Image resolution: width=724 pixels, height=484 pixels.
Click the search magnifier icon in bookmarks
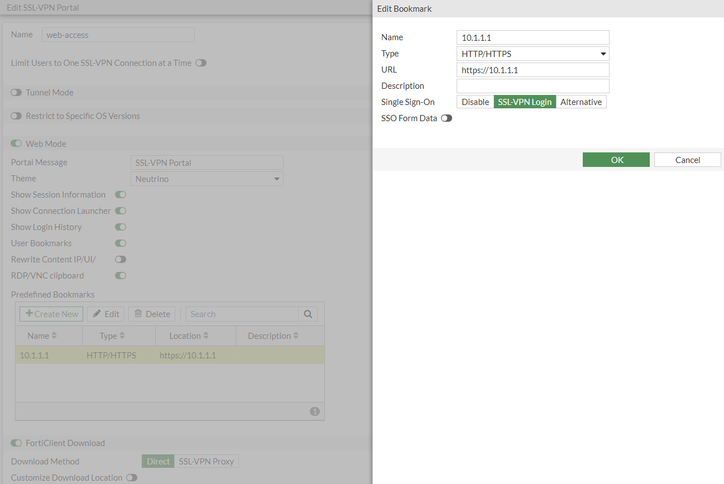click(x=308, y=314)
